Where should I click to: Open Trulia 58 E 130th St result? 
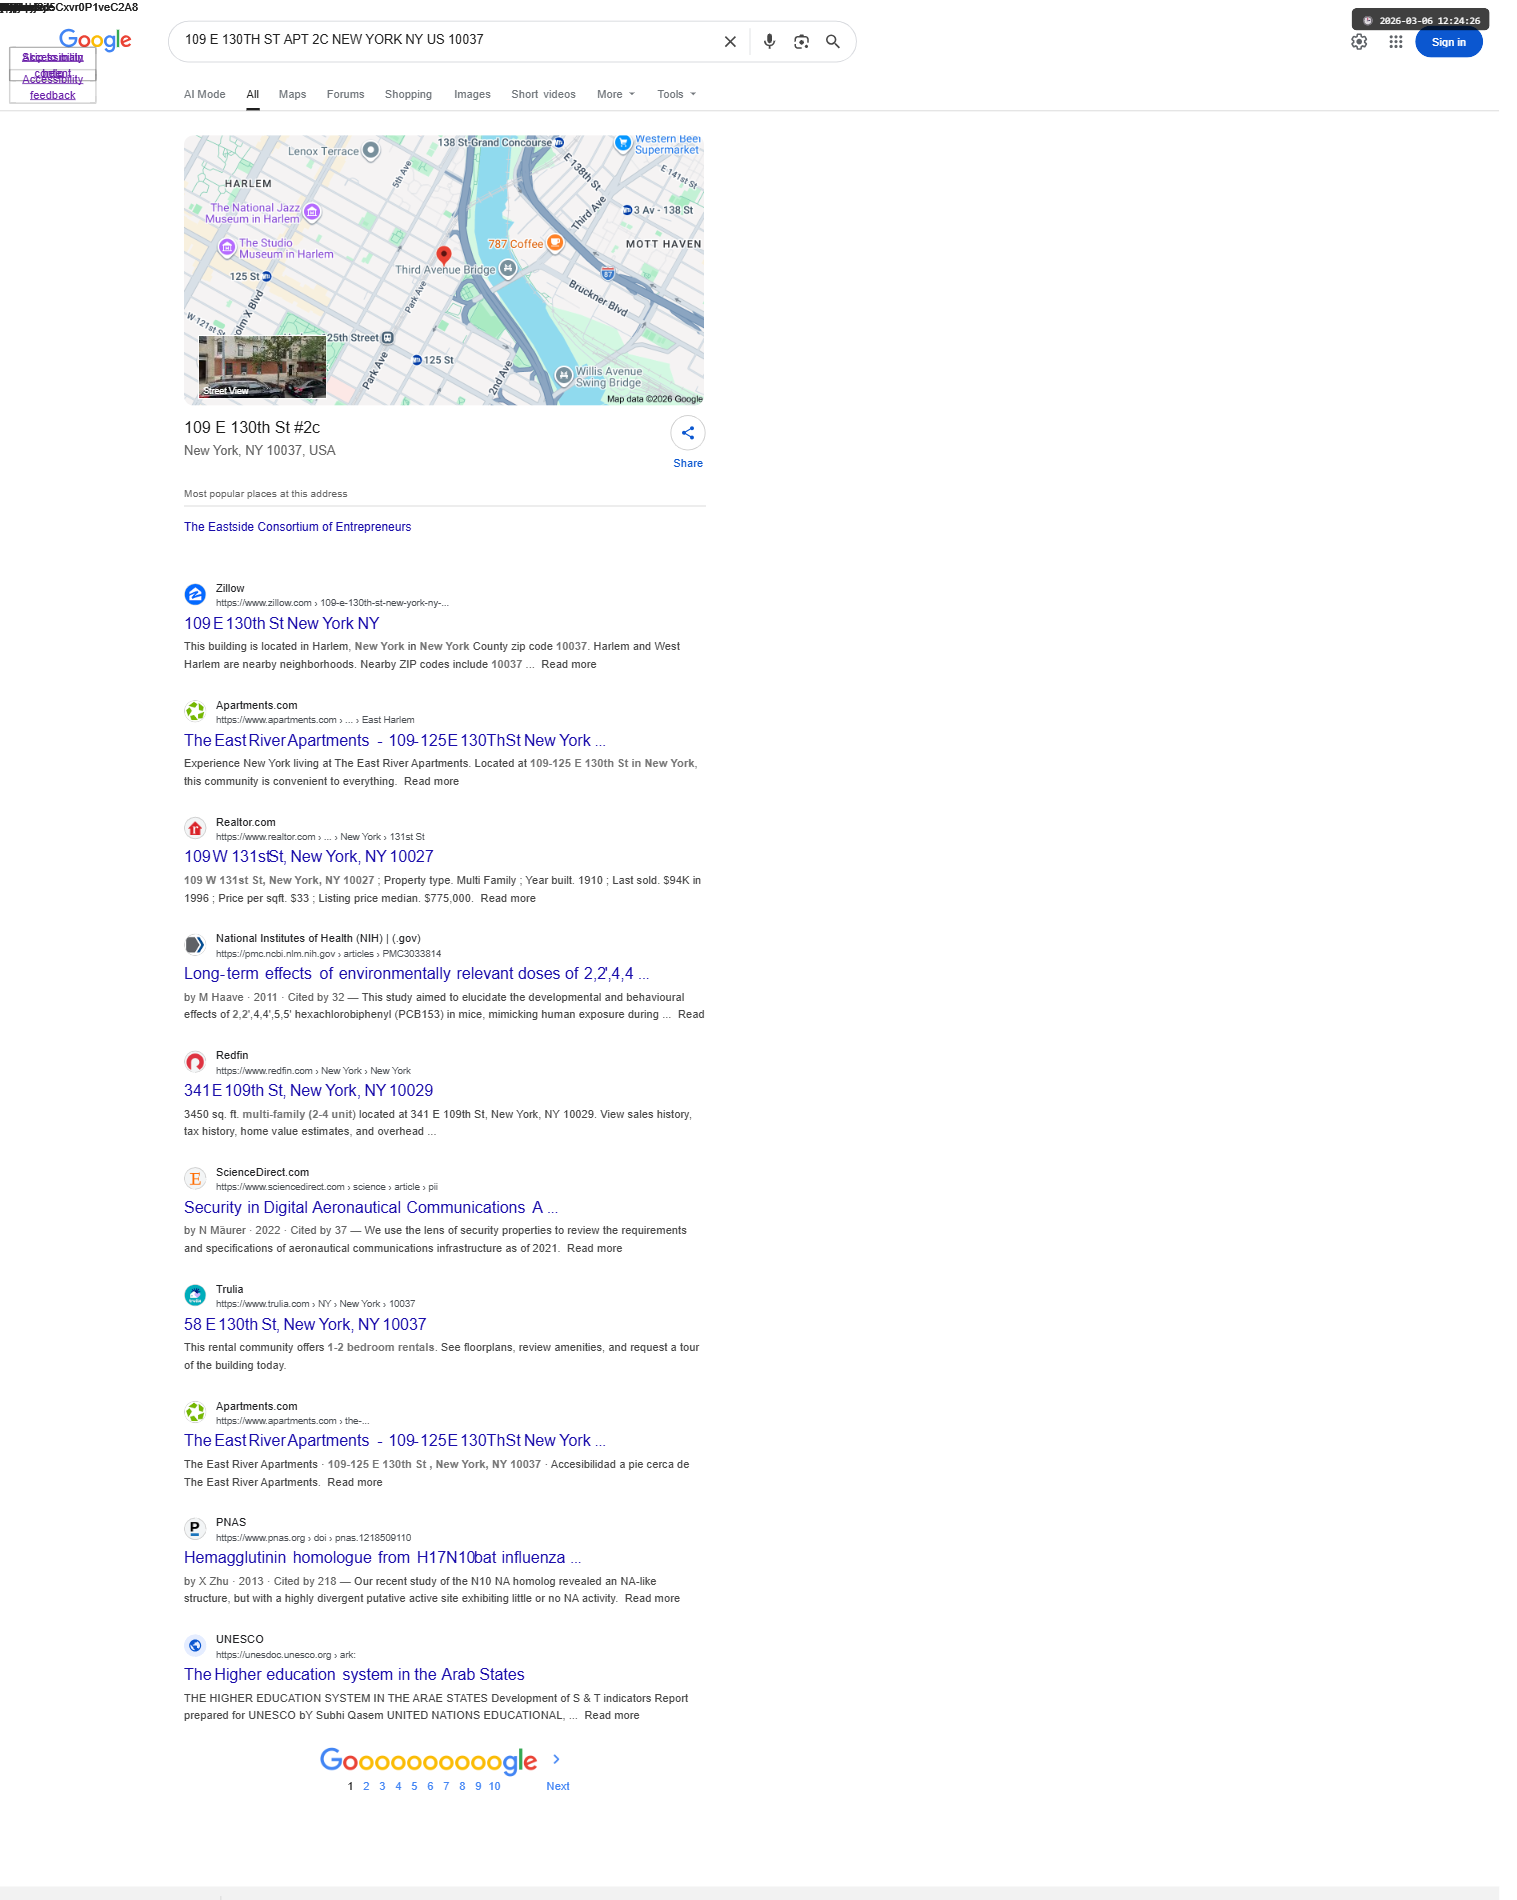(x=305, y=1324)
